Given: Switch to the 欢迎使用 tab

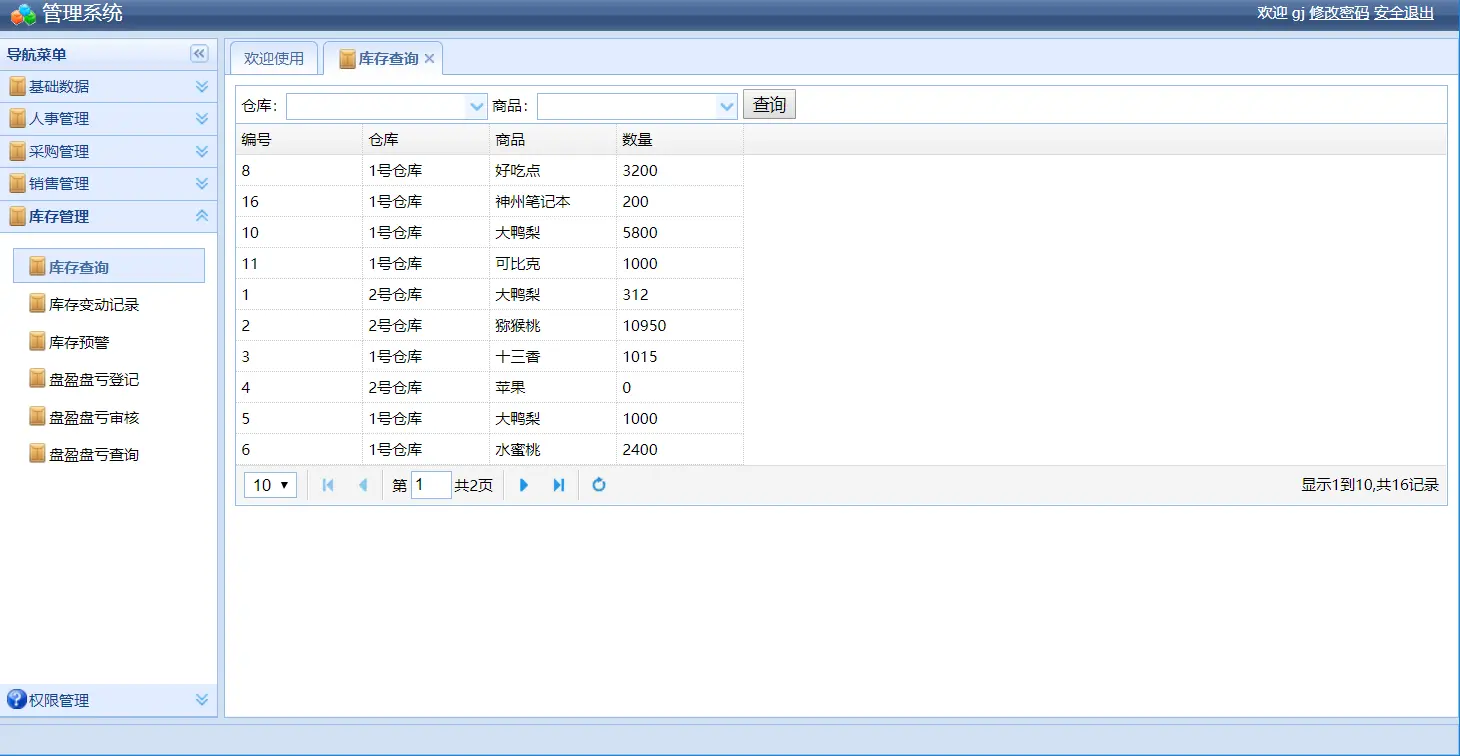Looking at the screenshot, I should pos(274,59).
